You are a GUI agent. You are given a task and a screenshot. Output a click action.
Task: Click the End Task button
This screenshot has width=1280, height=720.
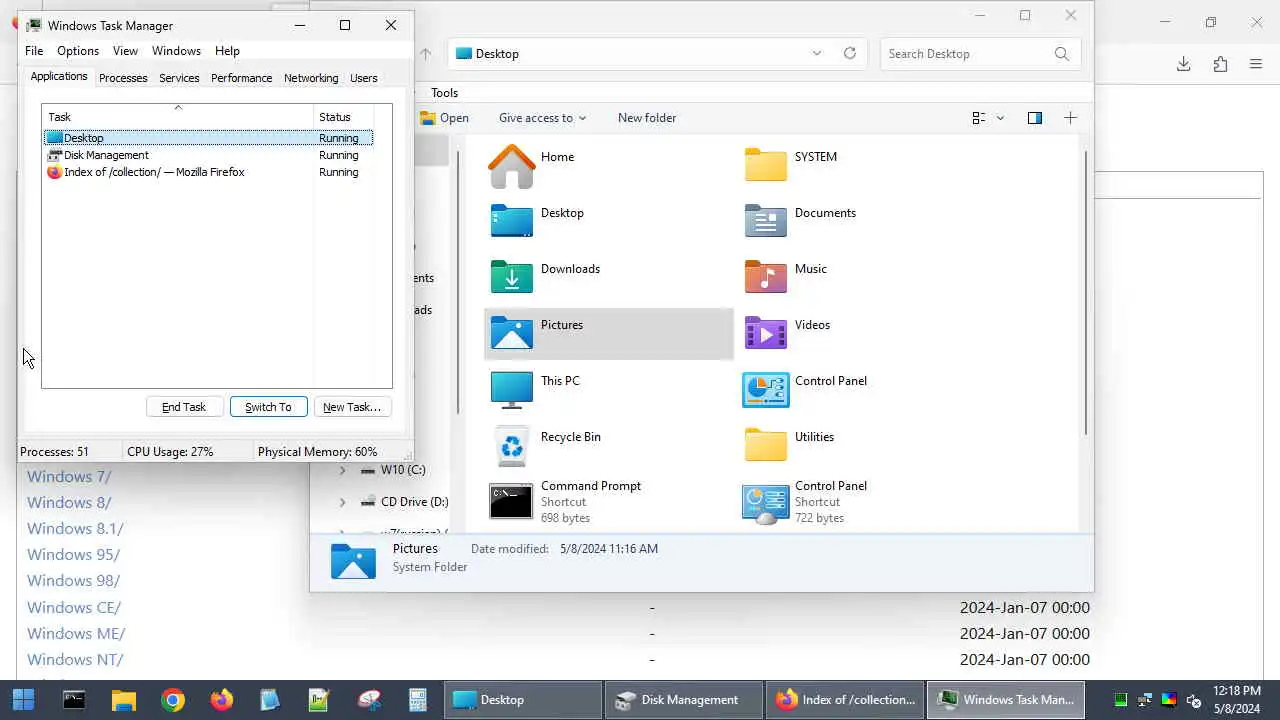coord(184,407)
